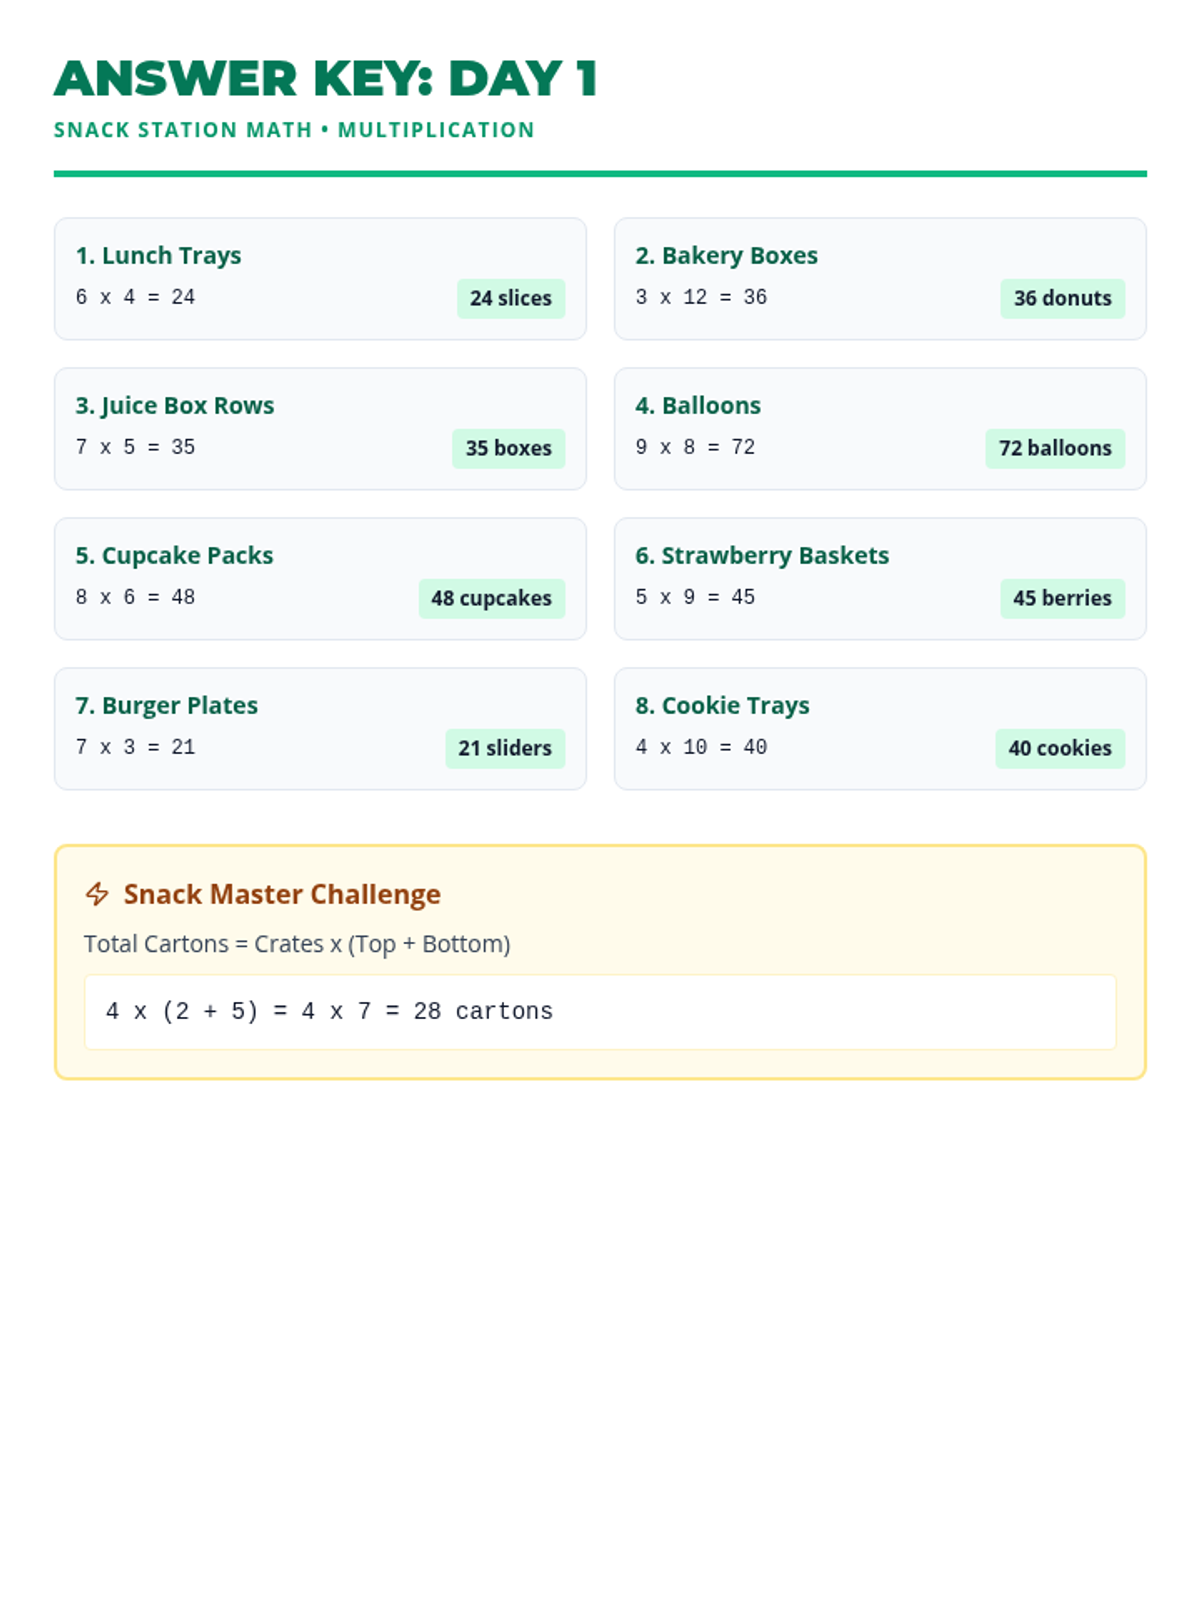Click the 9 x 8 = 72 equation
This screenshot has width=1200, height=1600.
point(695,447)
